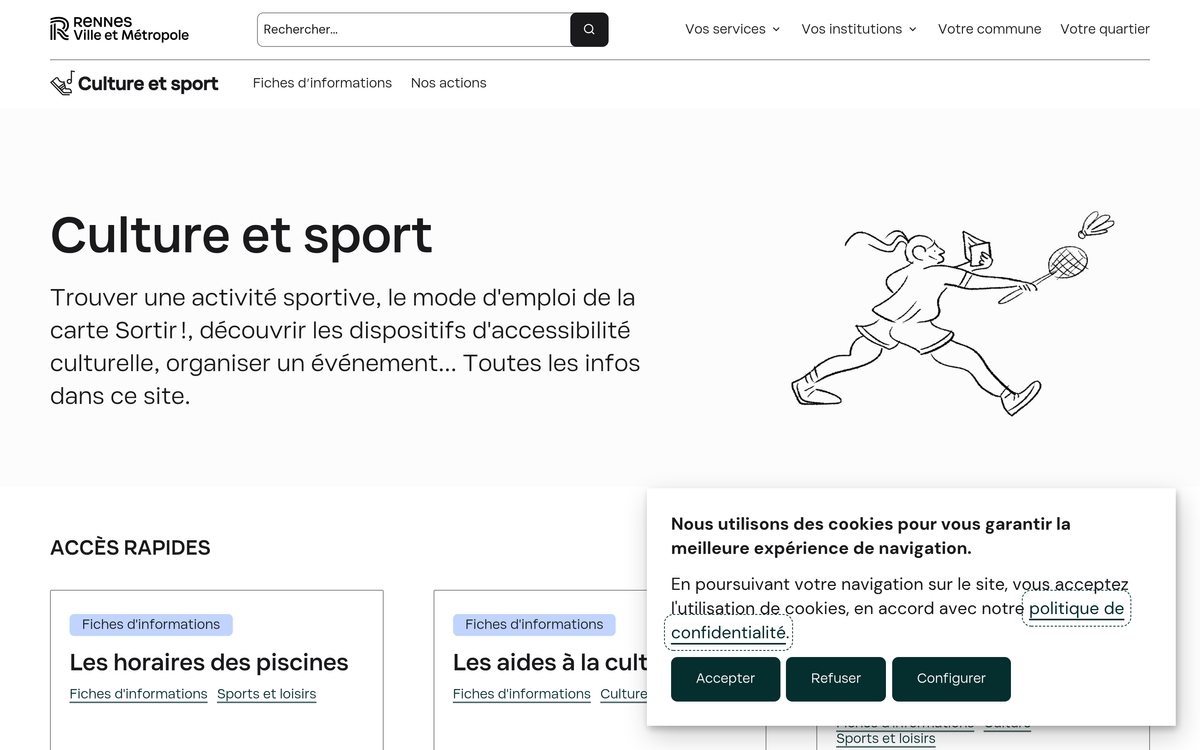The width and height of the screenshot is (1200, 750).
Task: Click the Culture et sport section icon
Action: pos(62,83)
